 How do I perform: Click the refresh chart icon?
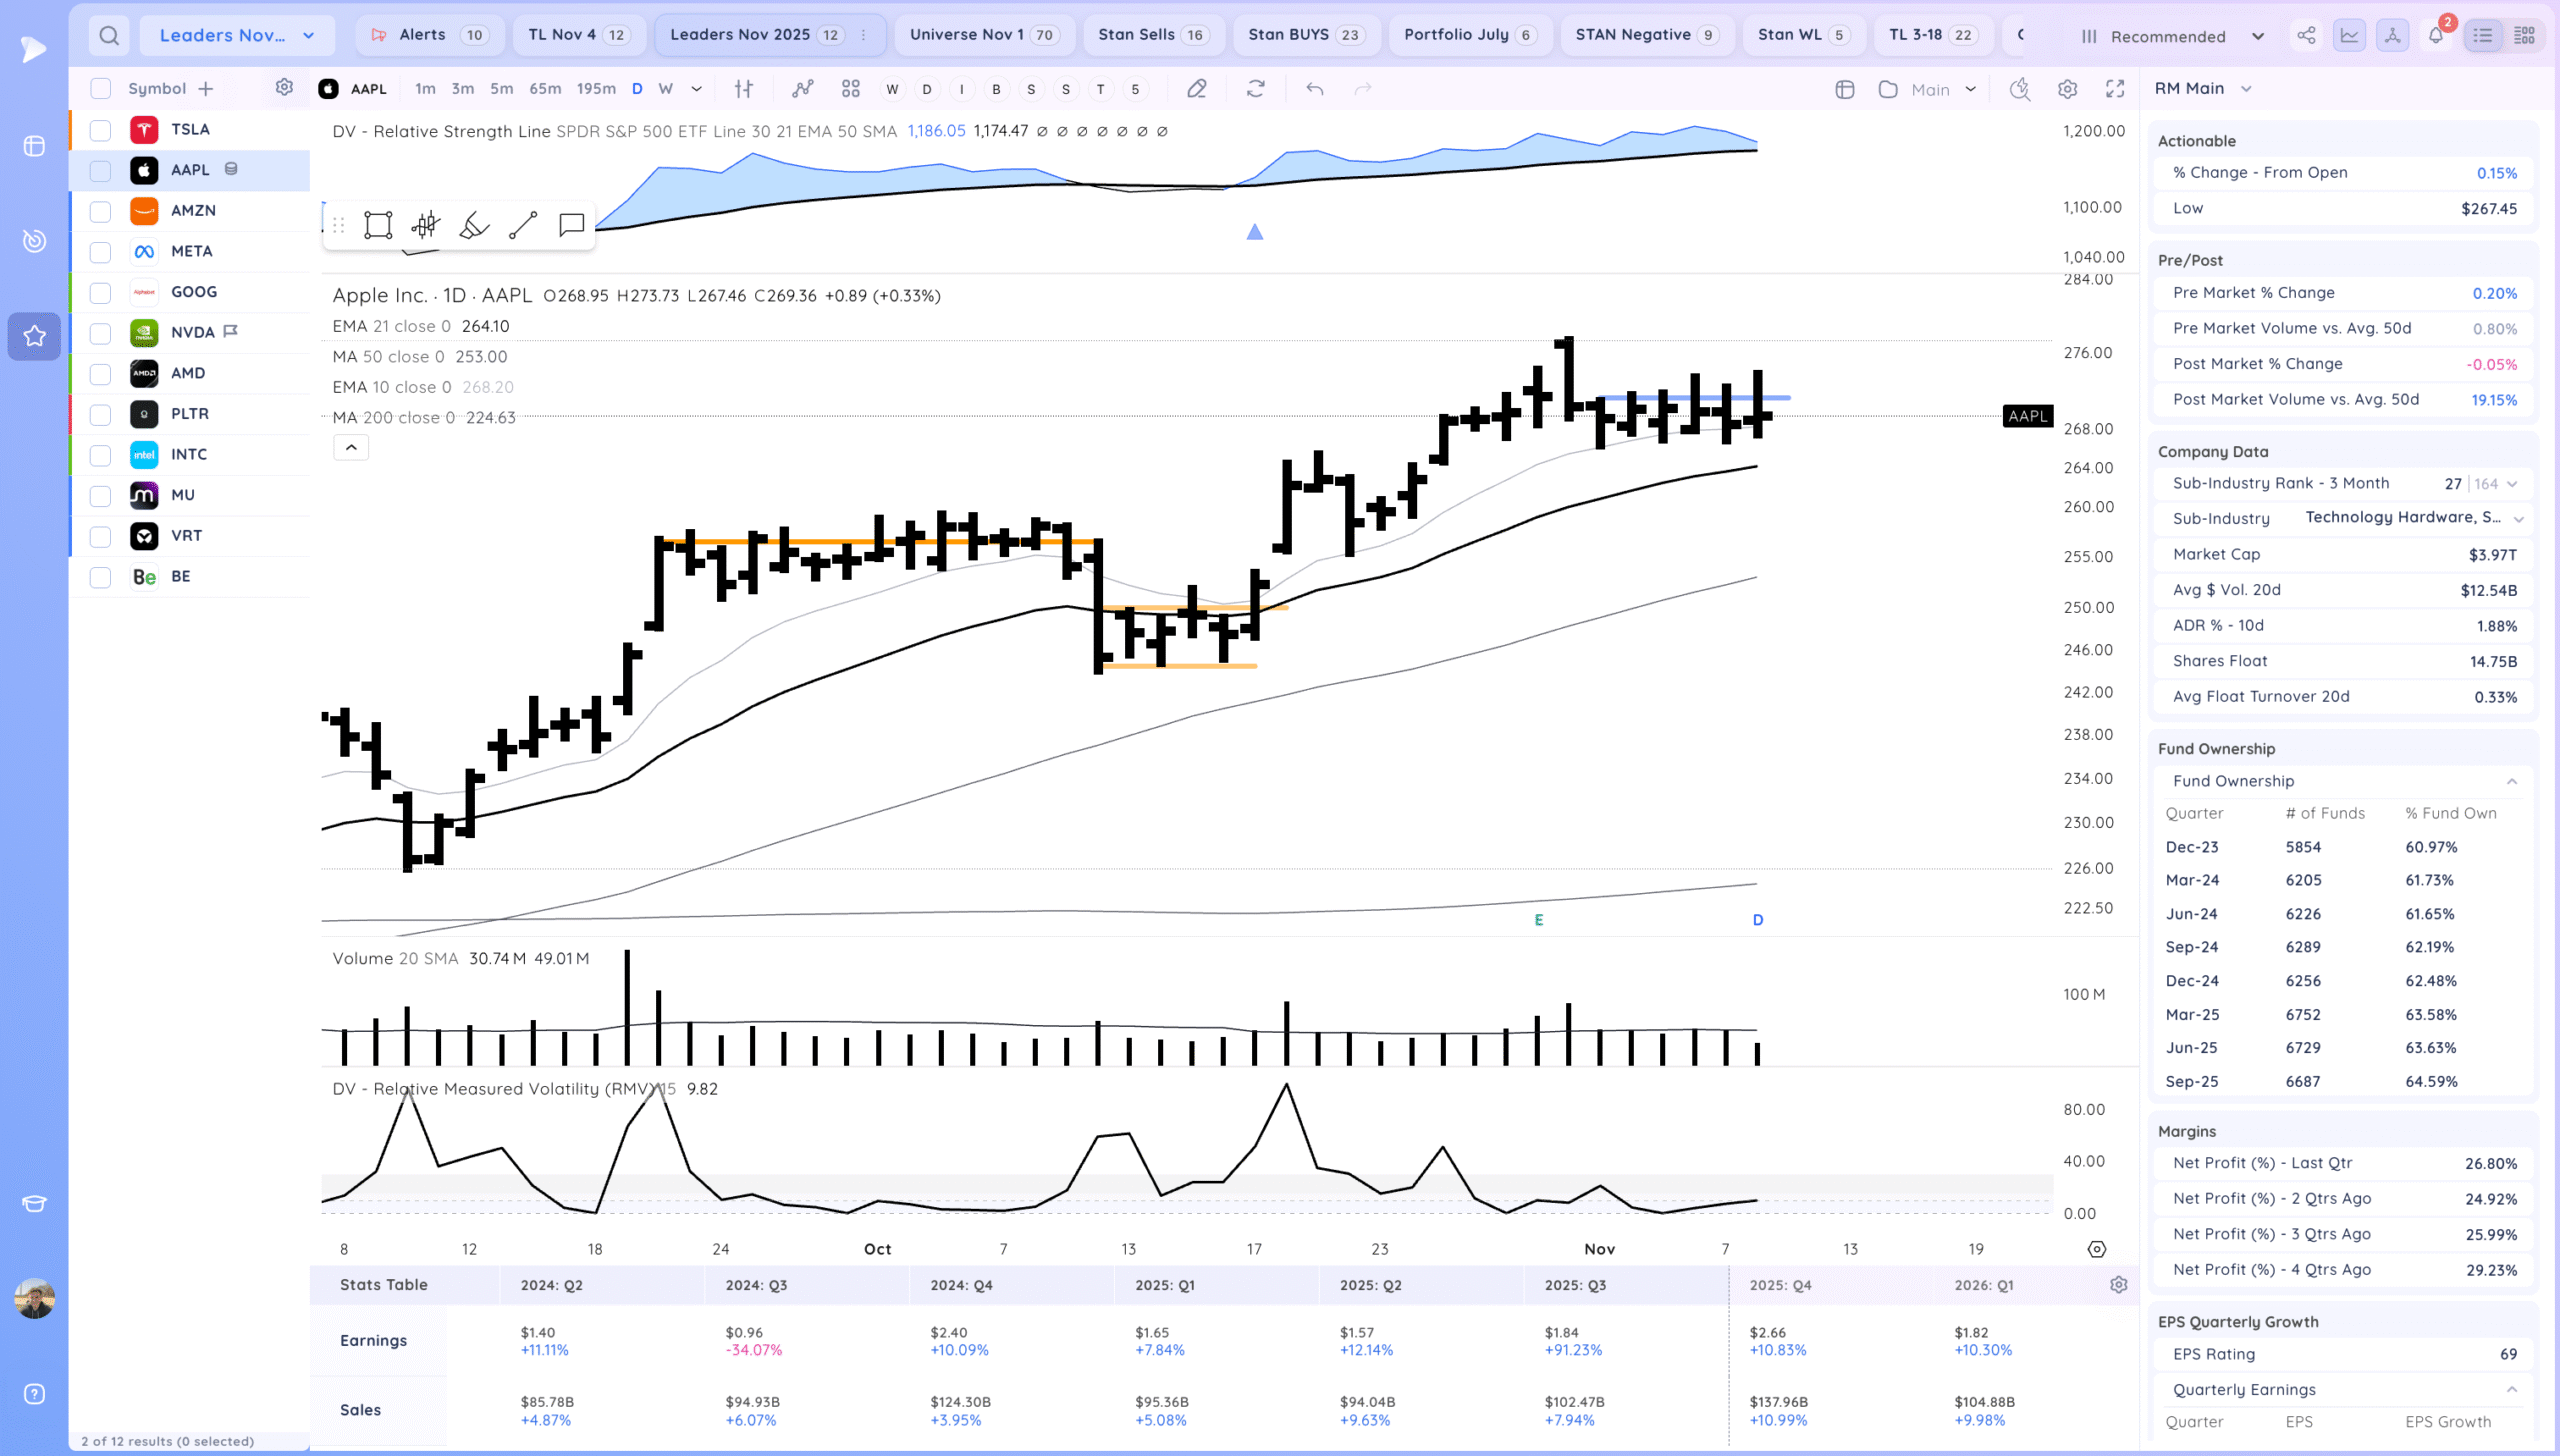tap(1255, 89)
